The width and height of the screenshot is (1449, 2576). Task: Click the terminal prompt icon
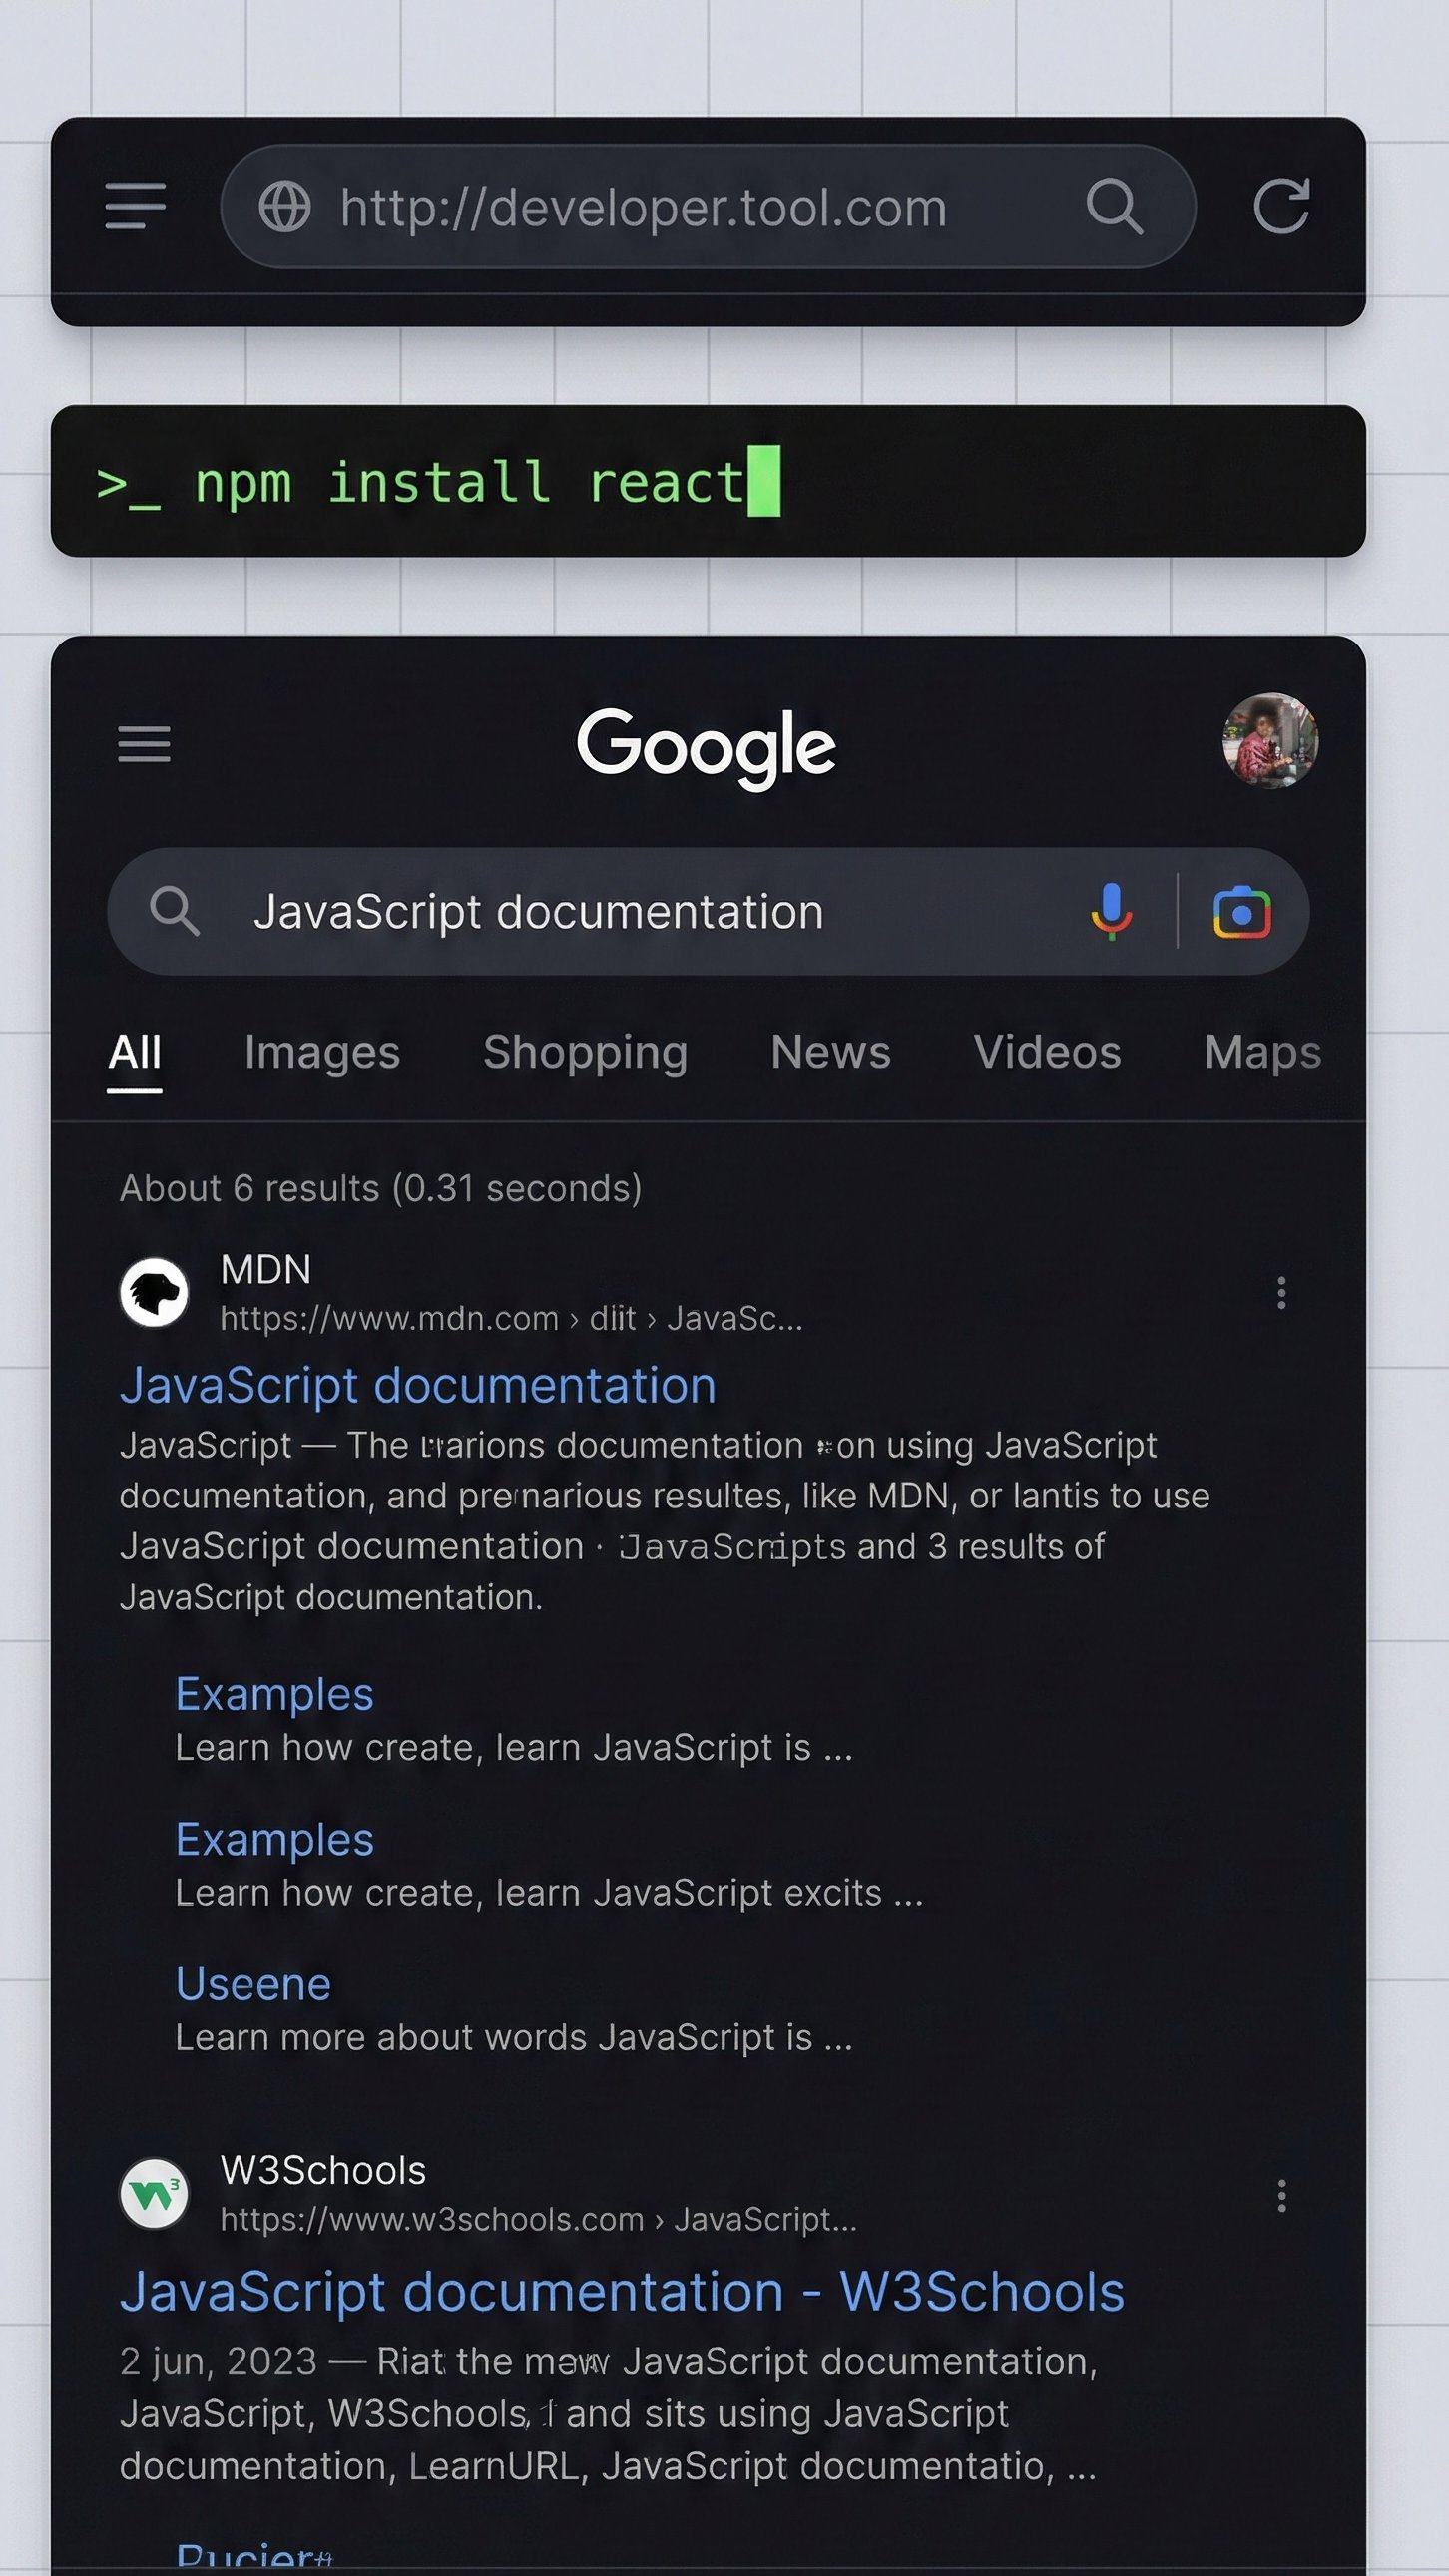(129, 486)
